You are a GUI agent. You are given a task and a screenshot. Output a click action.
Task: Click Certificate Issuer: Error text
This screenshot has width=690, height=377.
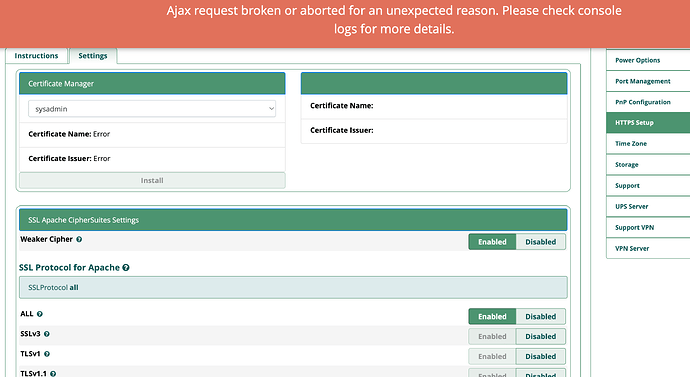(x=69, y=159)
